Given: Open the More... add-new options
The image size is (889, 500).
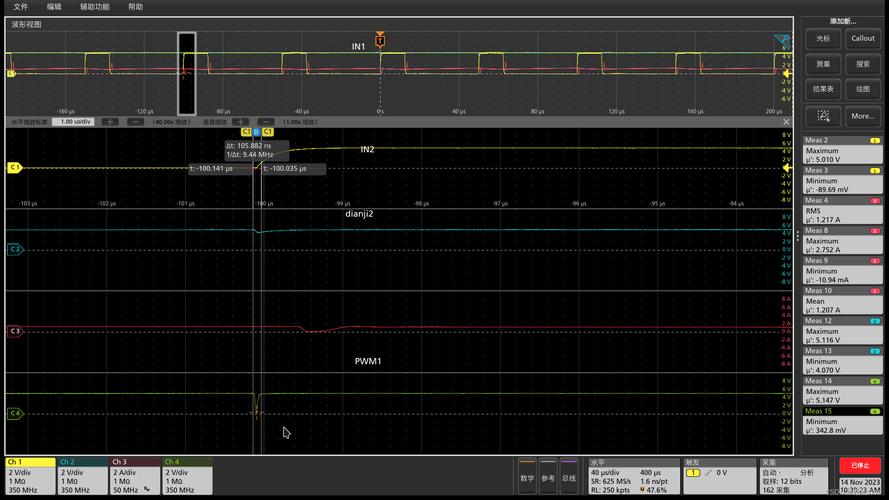Looking at the screenshot, I should pyautogui.click(x=862, y=116).
